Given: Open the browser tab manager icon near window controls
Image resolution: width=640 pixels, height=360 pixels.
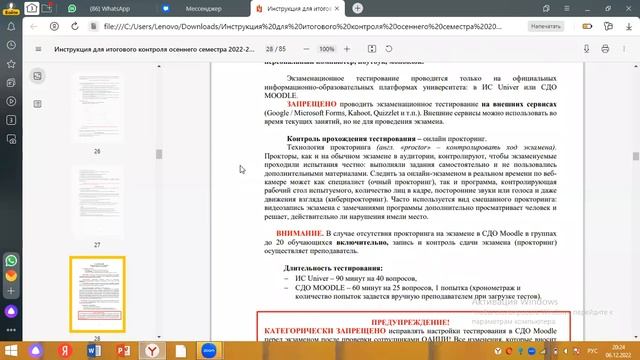Looking at the screenshot, I should point(546,9).
